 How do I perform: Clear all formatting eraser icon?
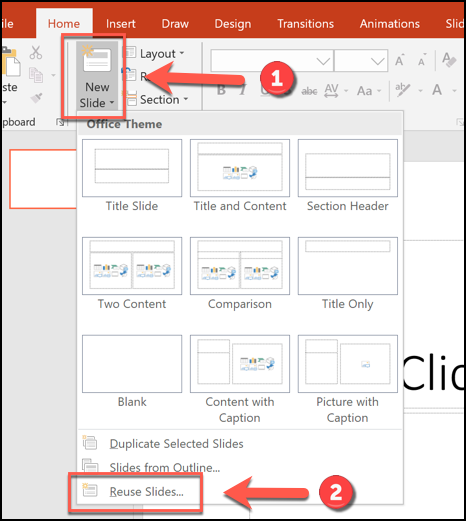tap(449, 60)
